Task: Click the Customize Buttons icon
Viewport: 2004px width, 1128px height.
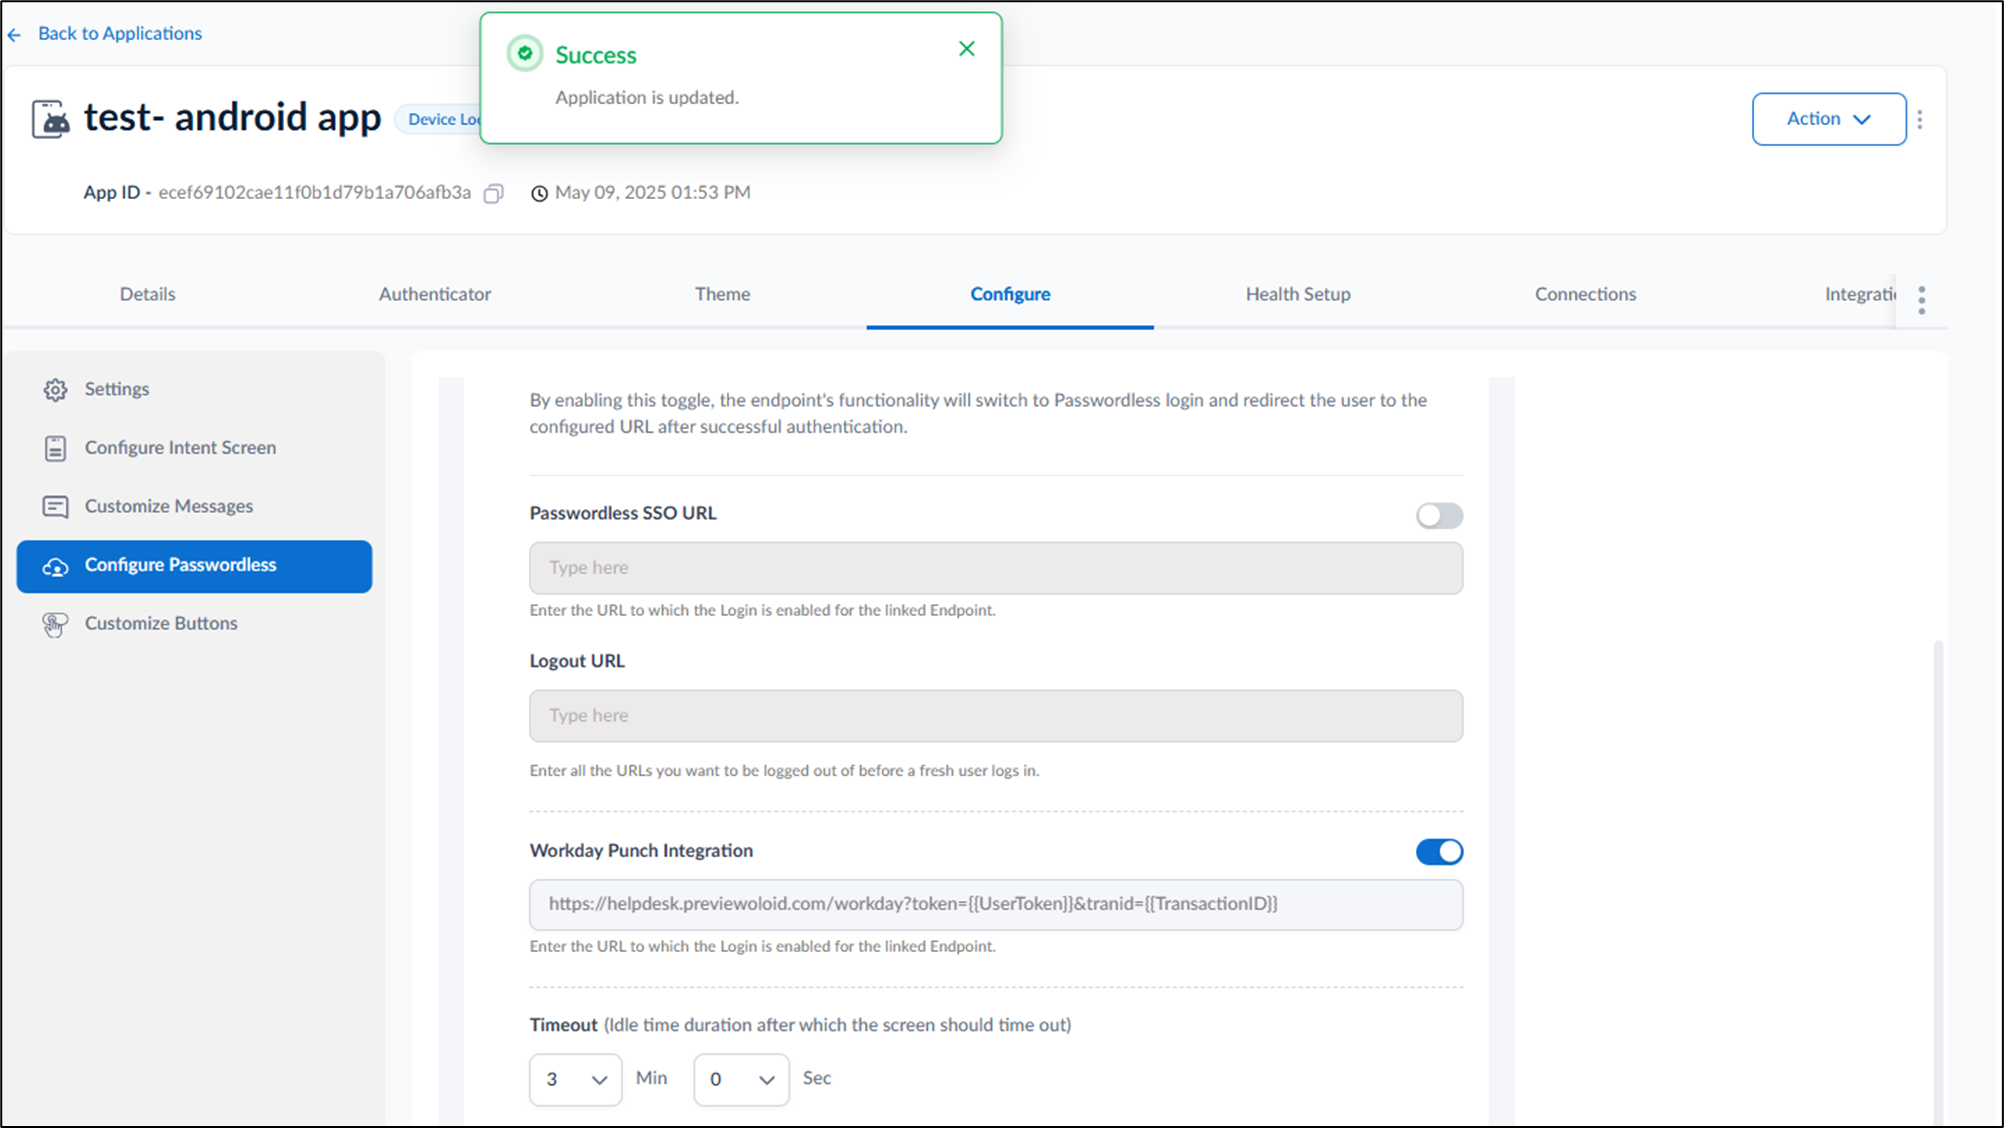Action: (55, 625)
